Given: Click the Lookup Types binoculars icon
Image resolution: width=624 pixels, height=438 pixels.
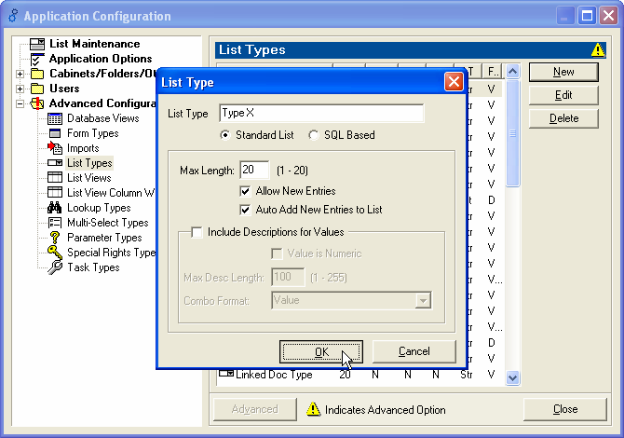Looking at the screenshot, I should tap(55, 208).
